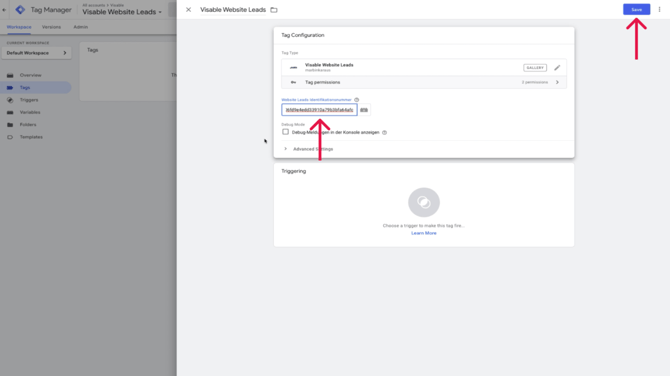Click the Templates sidebar icon
This screenshot has height=376, width=670.
(10, 137)
